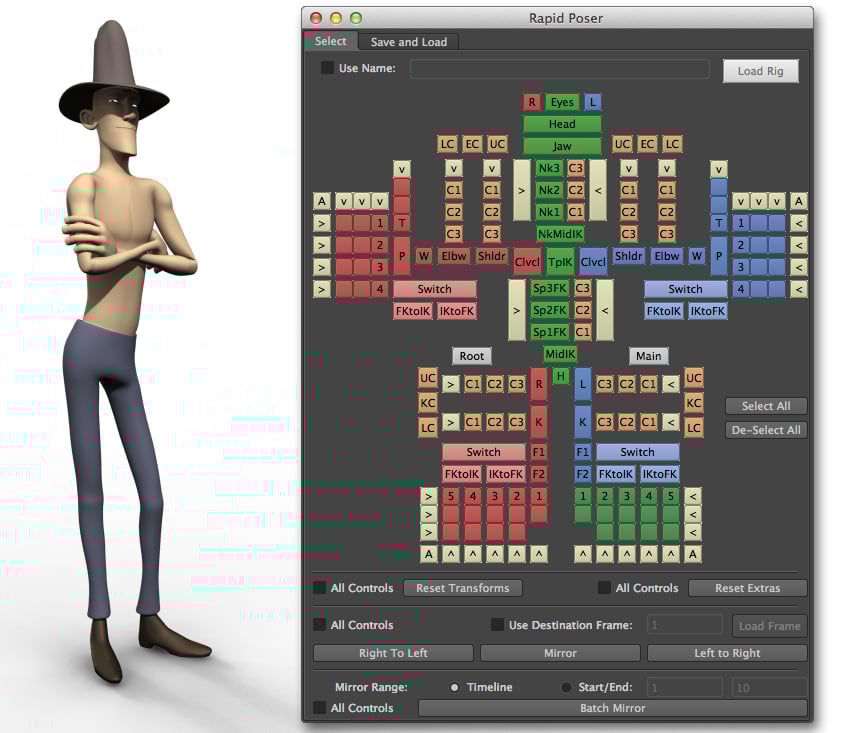Select the blue L eye control

(x=593, y=102)
